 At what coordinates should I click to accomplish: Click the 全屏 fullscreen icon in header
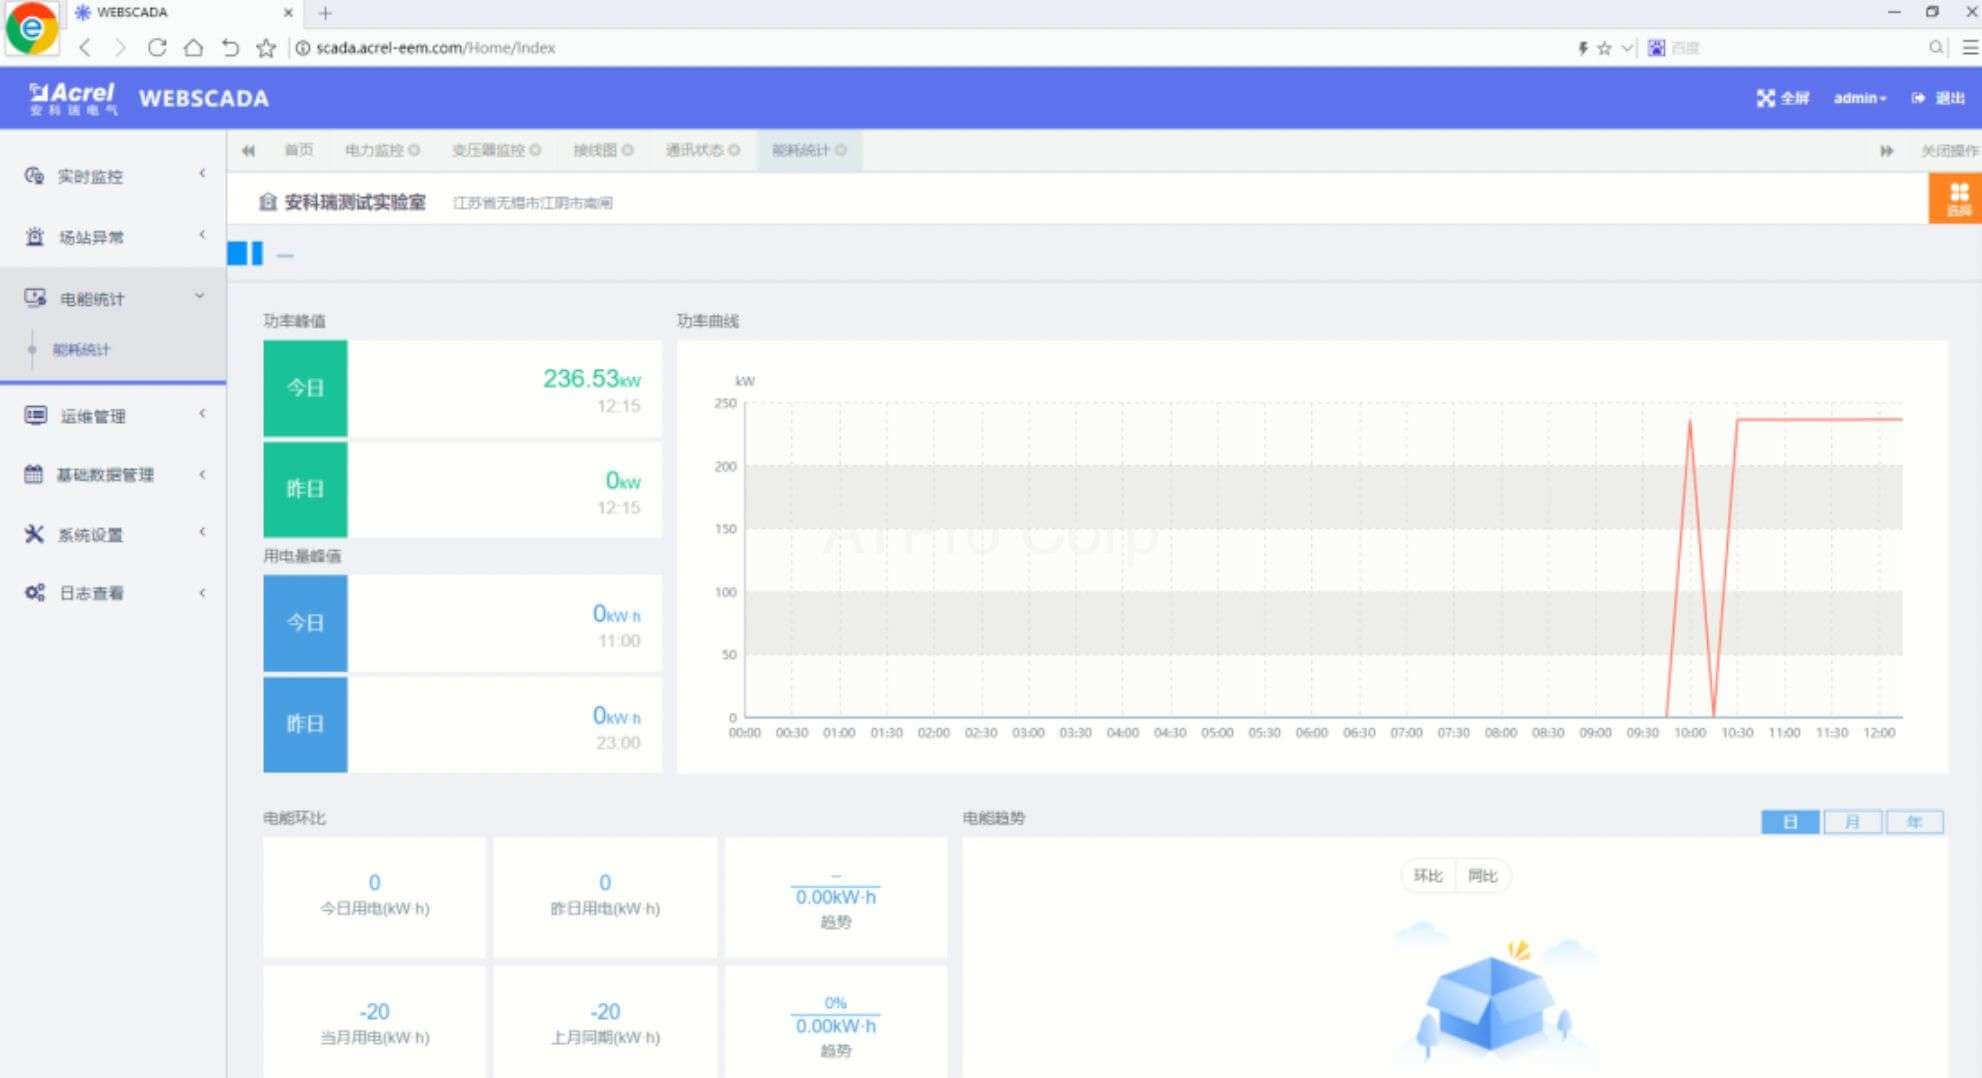[x=1766, y=98]
